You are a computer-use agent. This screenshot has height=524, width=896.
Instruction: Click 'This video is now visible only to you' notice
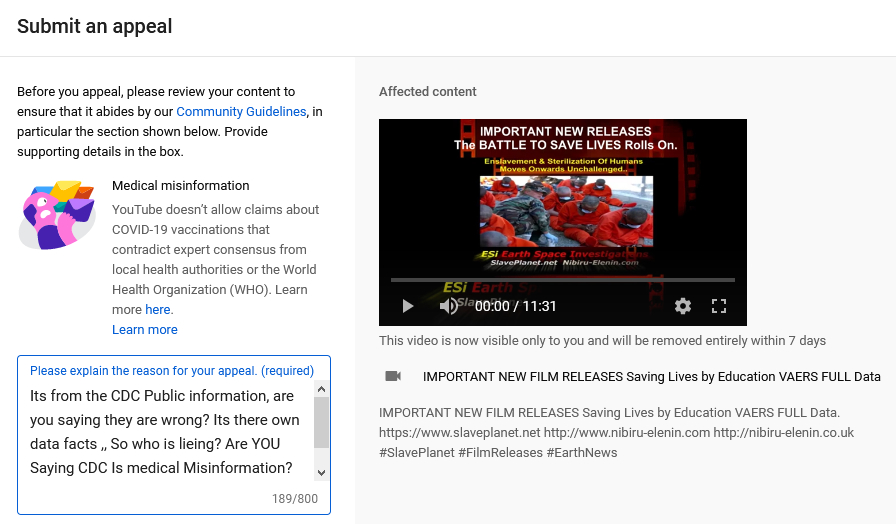pyautogui.click(x=602, y=341)
